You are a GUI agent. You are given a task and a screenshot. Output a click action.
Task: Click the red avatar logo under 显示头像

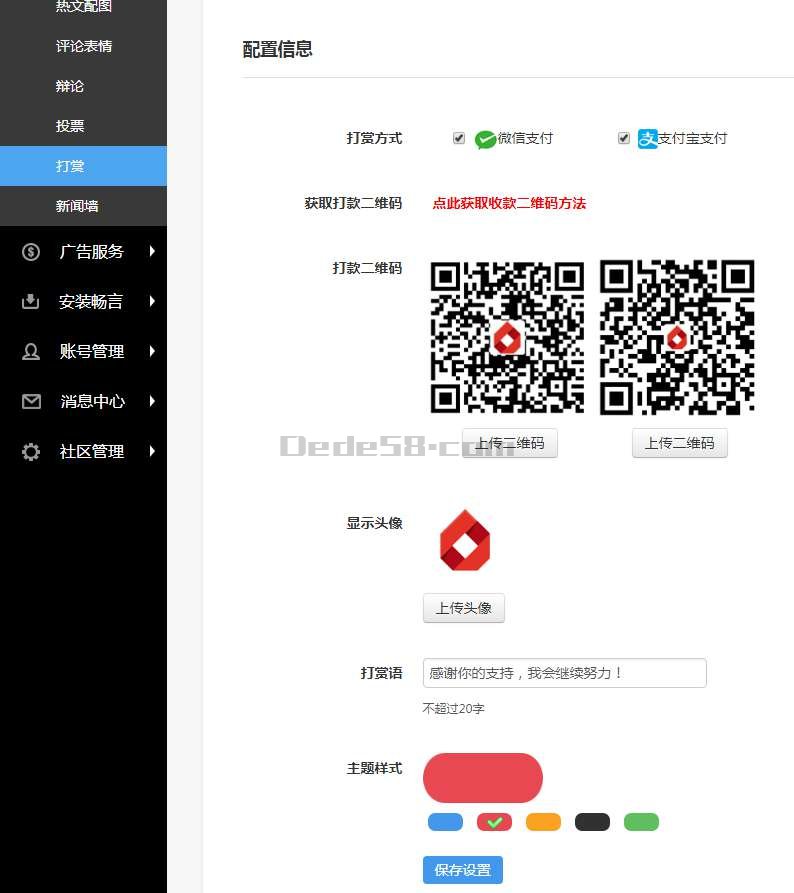pyautogui.click(x=465, y=541)
